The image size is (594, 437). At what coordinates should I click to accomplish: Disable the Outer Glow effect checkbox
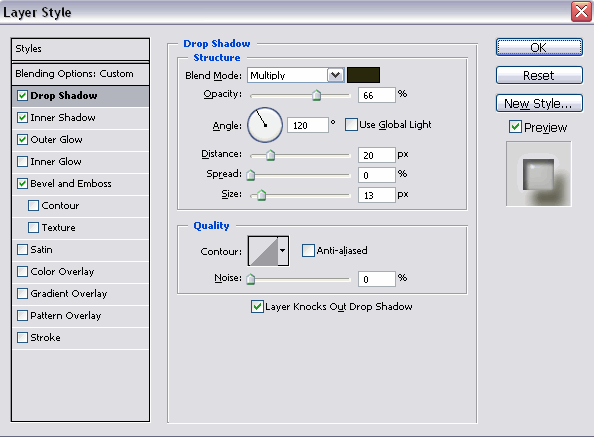tap(22, 139)
